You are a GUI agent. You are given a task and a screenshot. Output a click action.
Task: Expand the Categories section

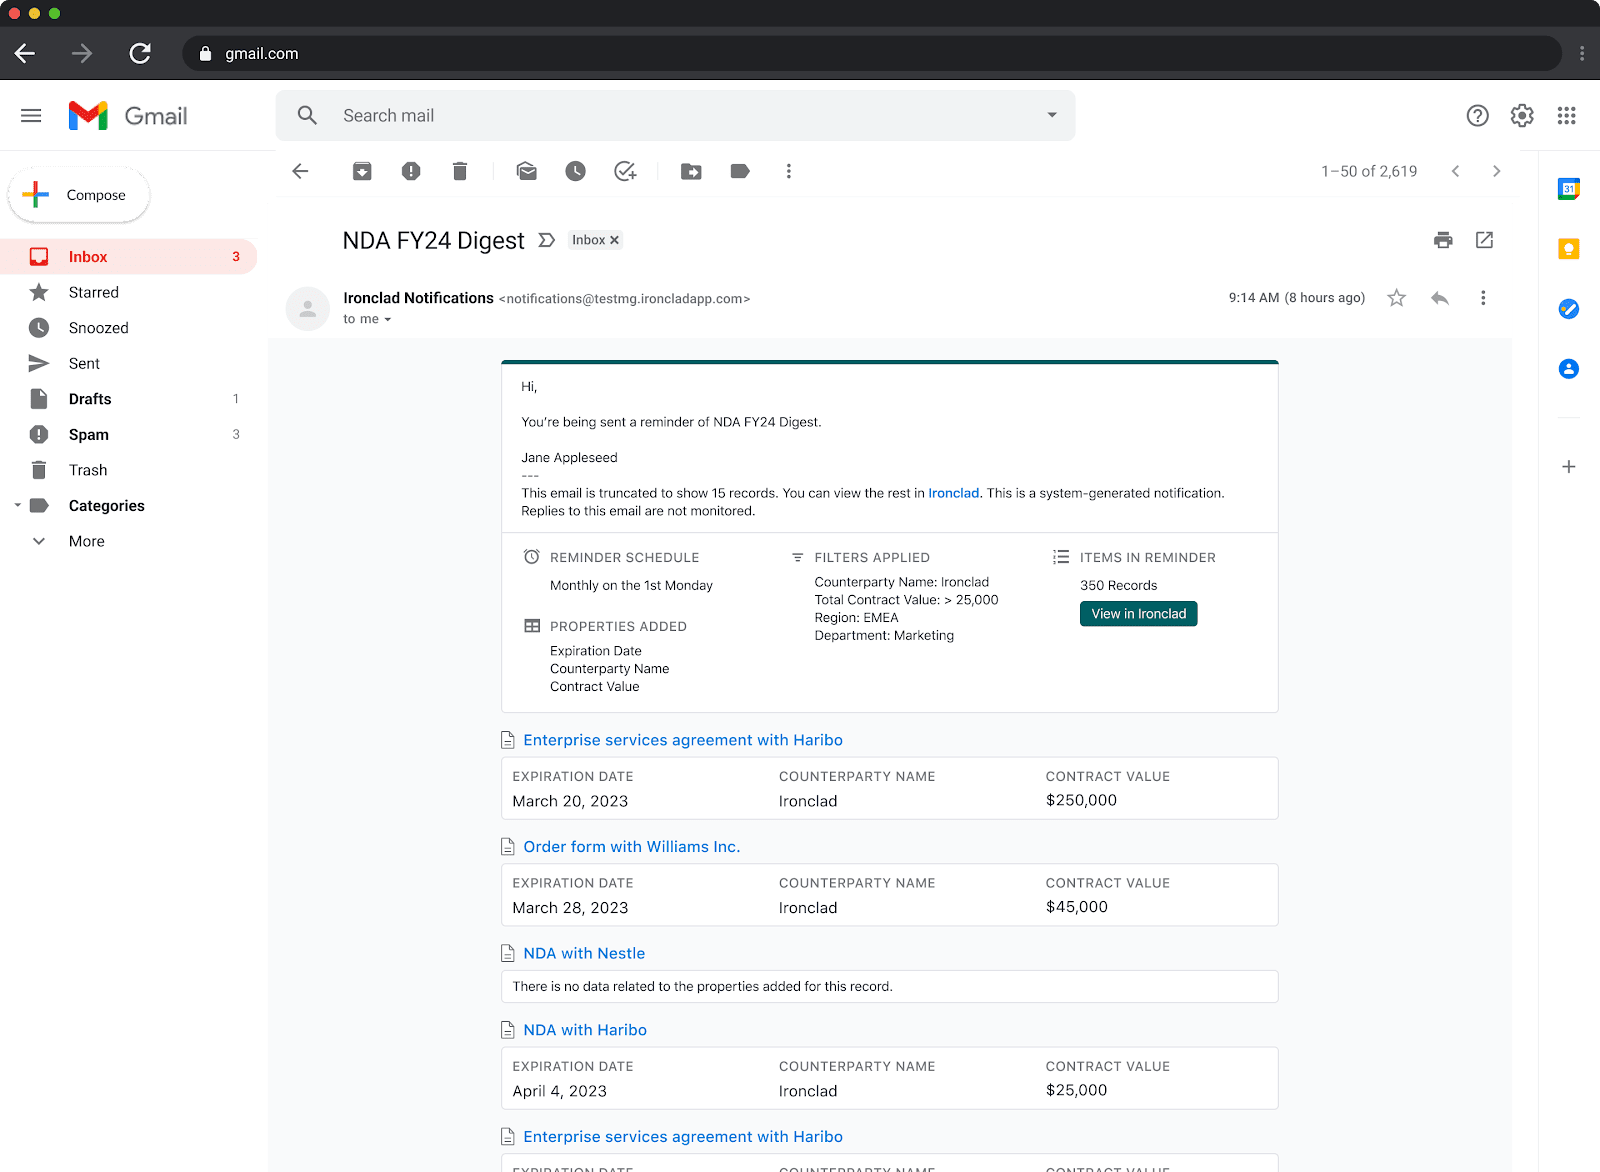[18, 506]
